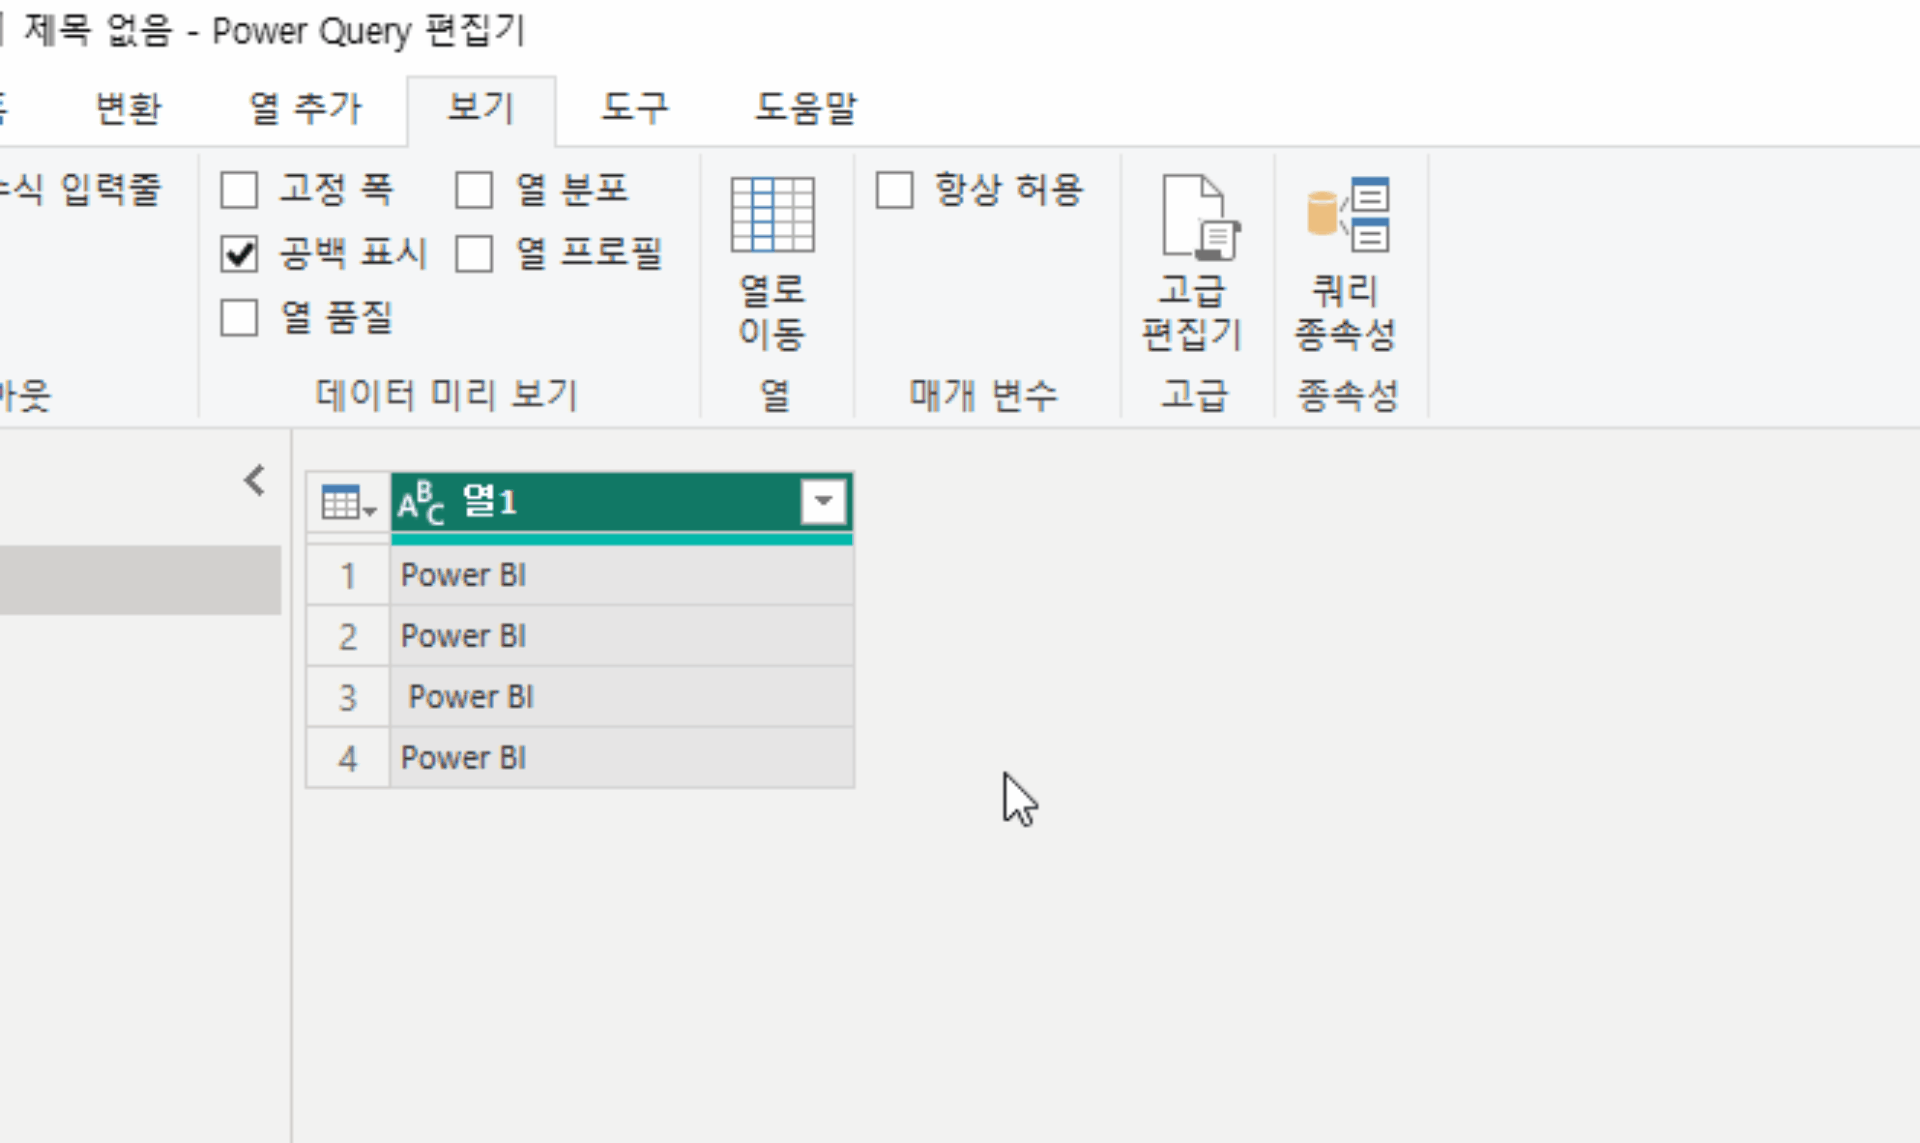Check the 항상 허용 checkbox

[894, 189]
